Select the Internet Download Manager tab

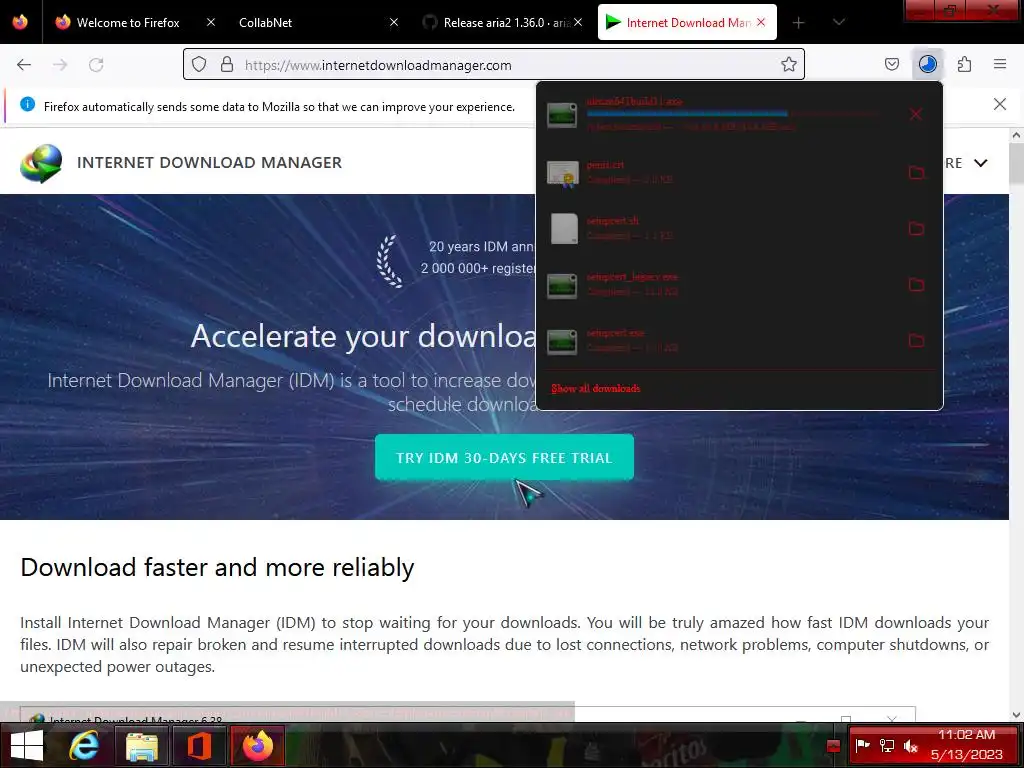[x=687, y=22]
